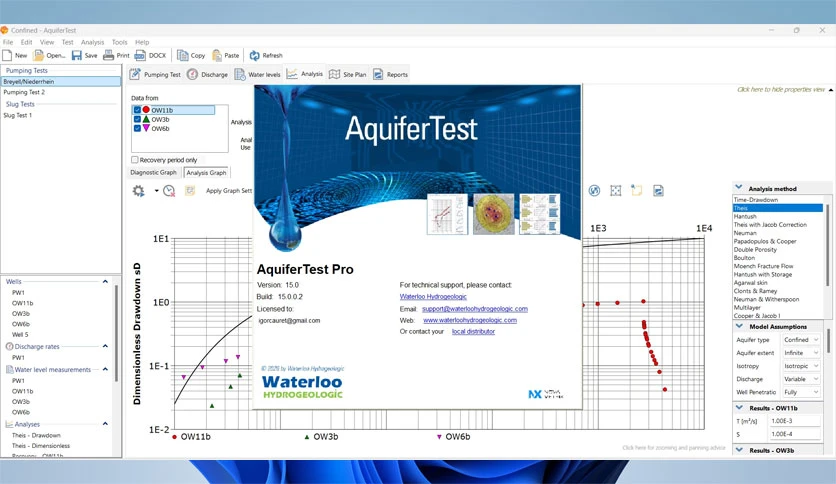
Task: Switch to the Analysis Graph tab
Action: [206, 173]
